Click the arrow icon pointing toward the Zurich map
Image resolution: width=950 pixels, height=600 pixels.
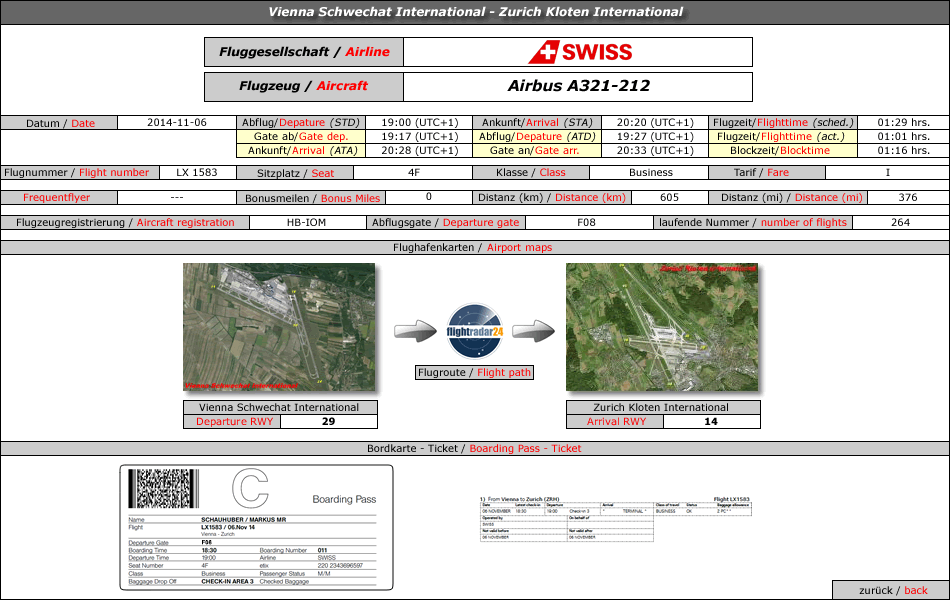tap(534, 331)
